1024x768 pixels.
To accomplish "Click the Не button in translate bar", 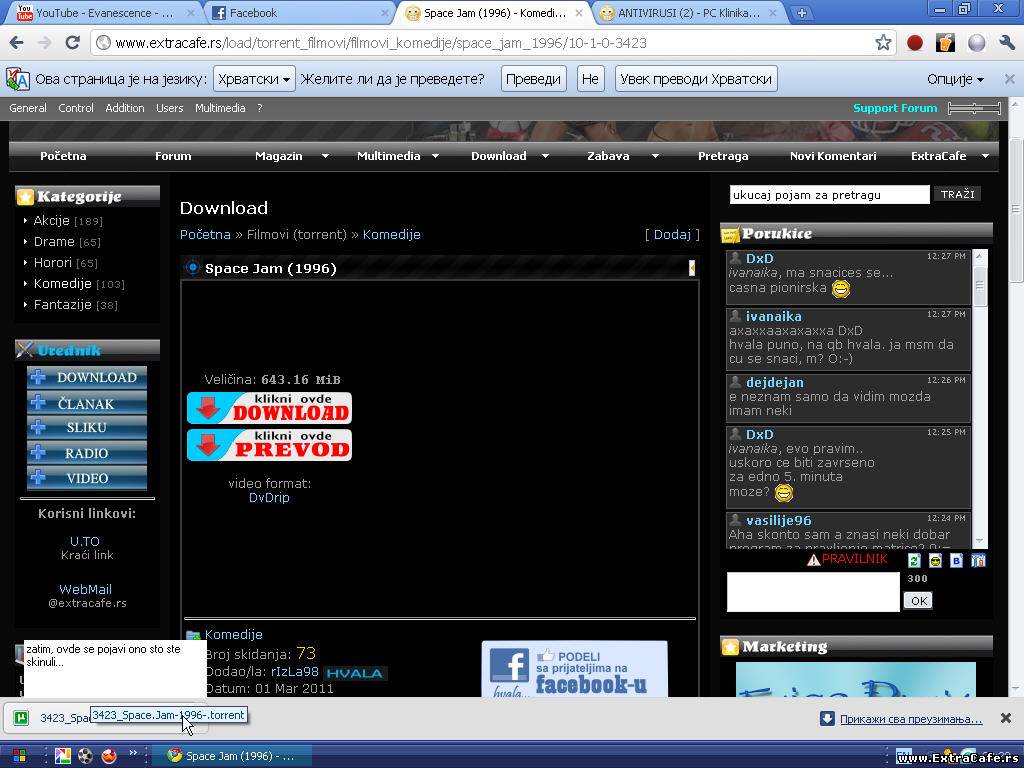I will pos(590,79).
